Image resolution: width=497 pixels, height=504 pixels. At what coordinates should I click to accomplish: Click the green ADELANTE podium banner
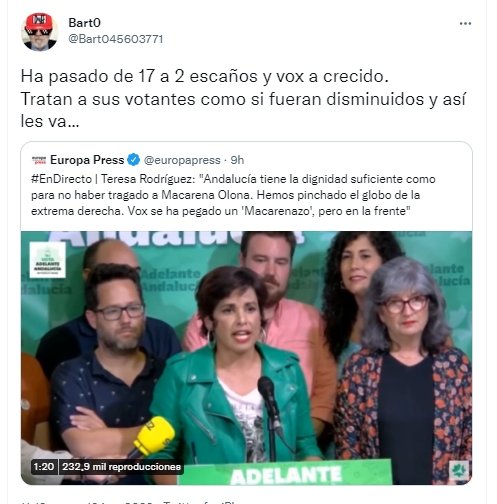point(286,473)
